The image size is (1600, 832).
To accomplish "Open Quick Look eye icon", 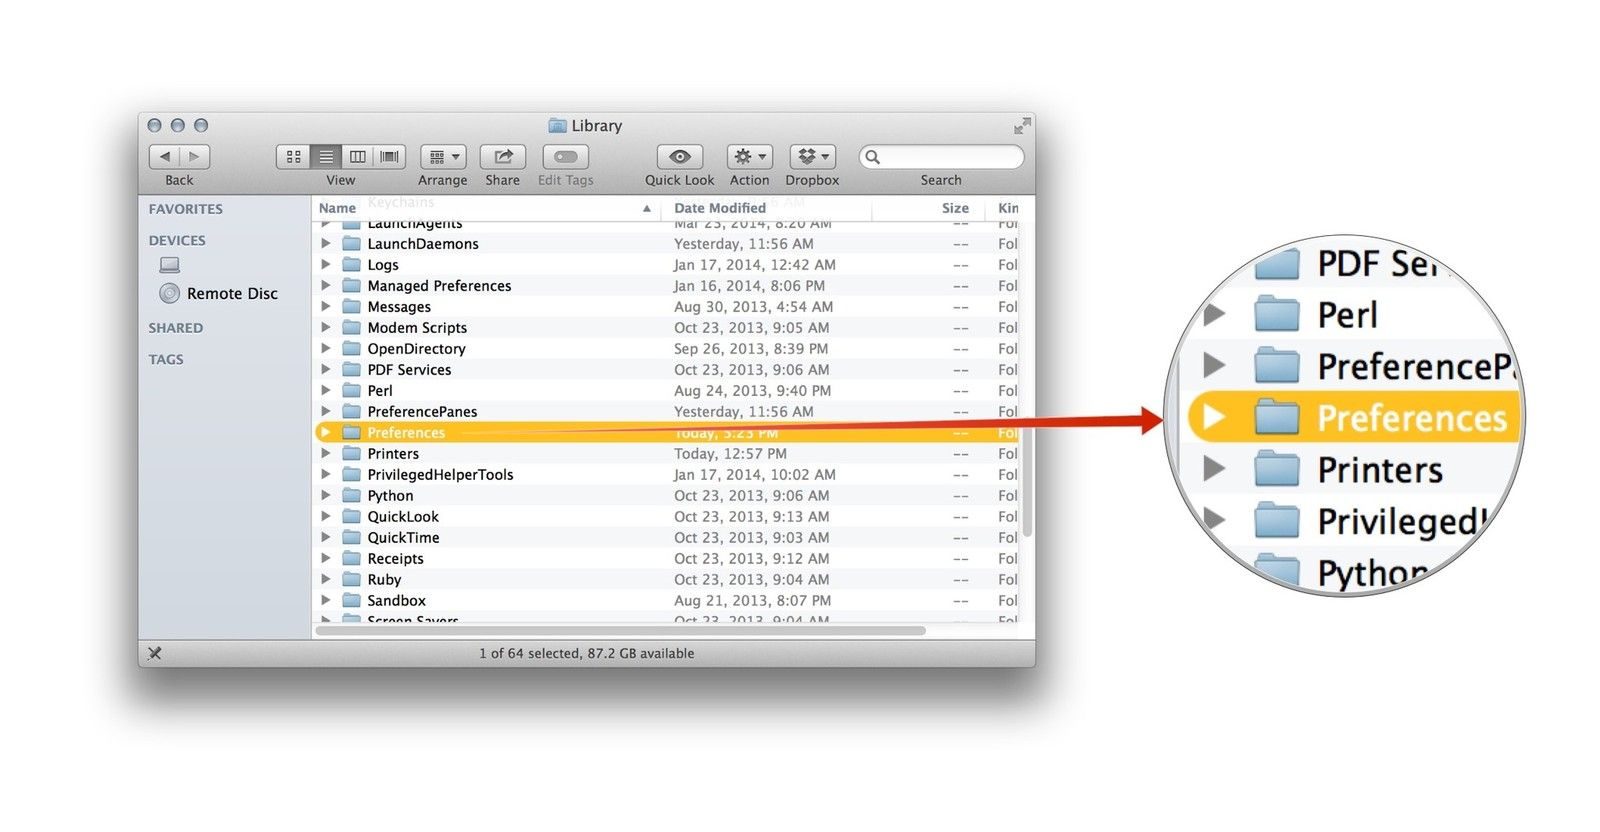I will (679, 157).
